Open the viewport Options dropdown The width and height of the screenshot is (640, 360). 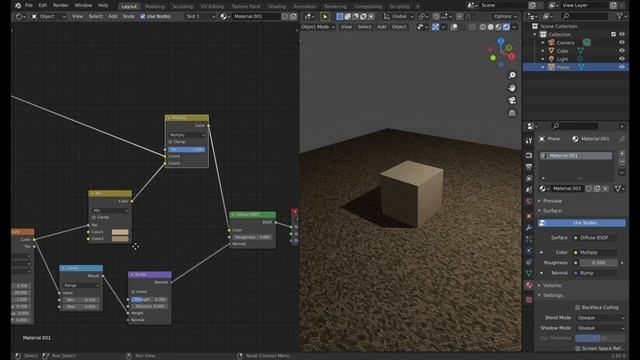[x=505, y=17]
